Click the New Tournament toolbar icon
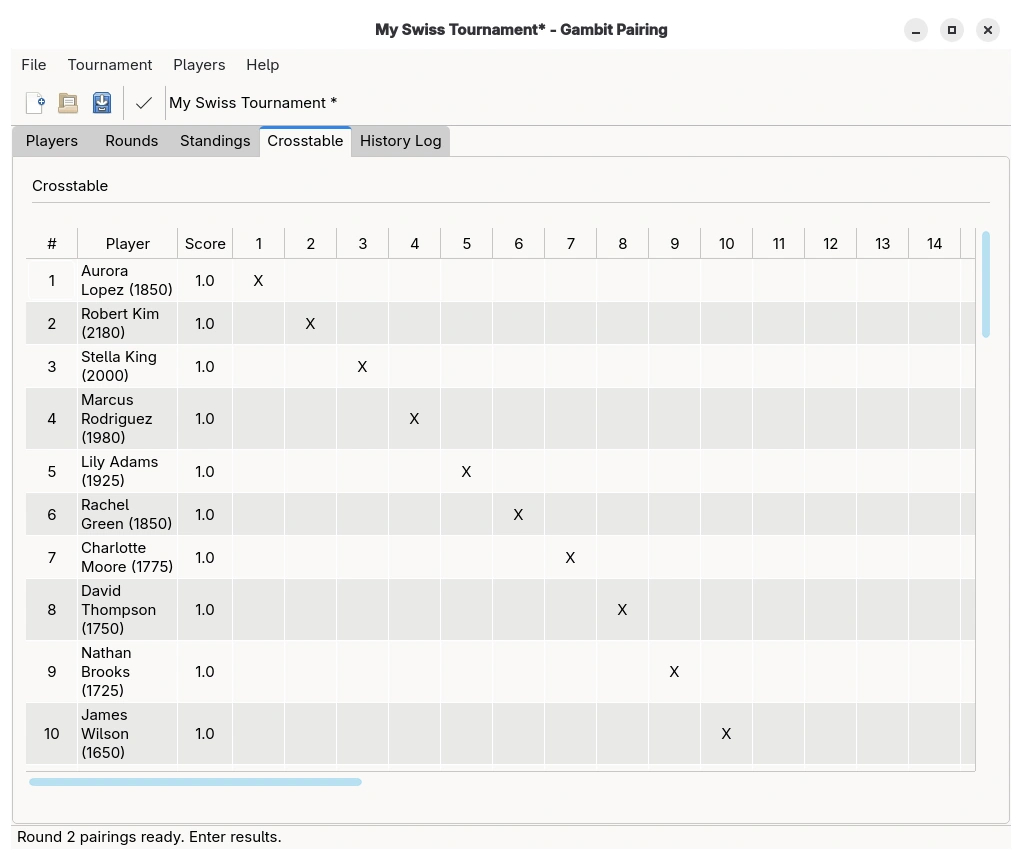This screenshot has width=1022, height=860. [x=35, y=103]
